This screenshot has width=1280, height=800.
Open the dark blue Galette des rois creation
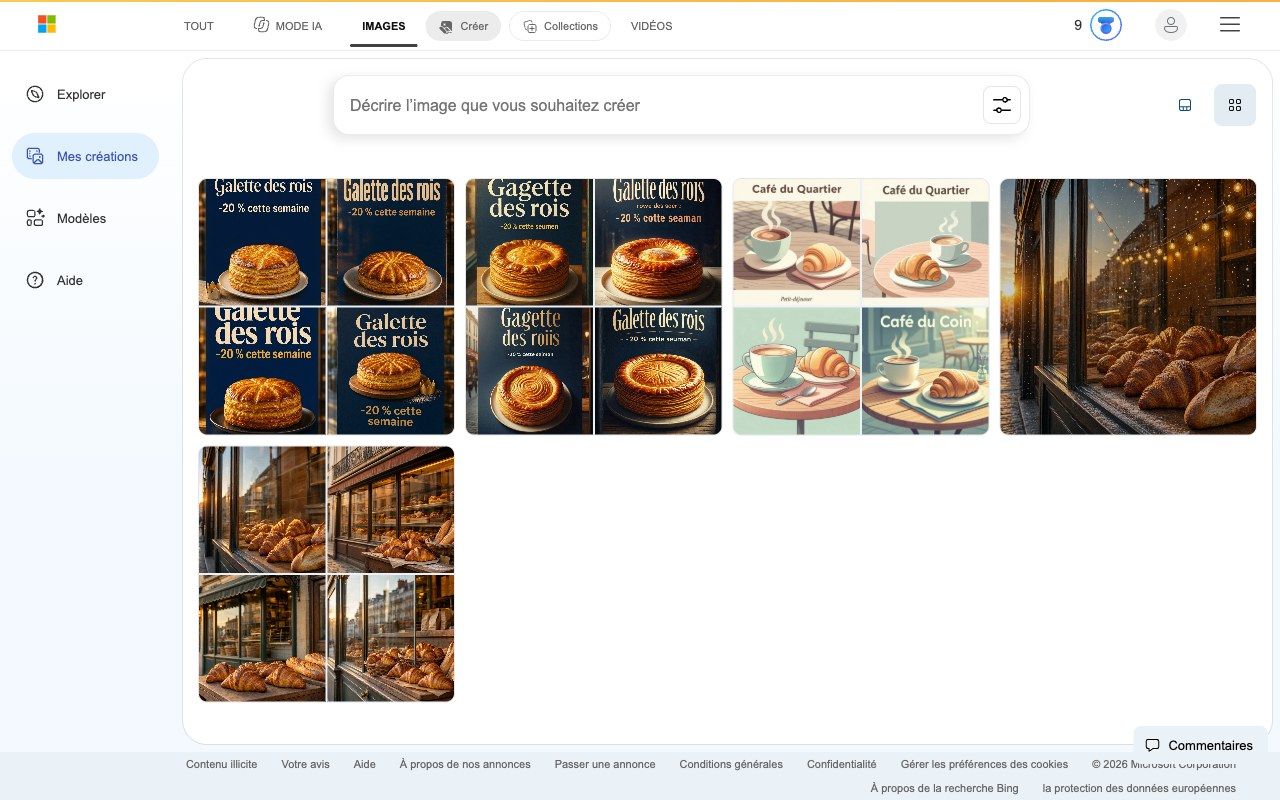coord(326,307)
